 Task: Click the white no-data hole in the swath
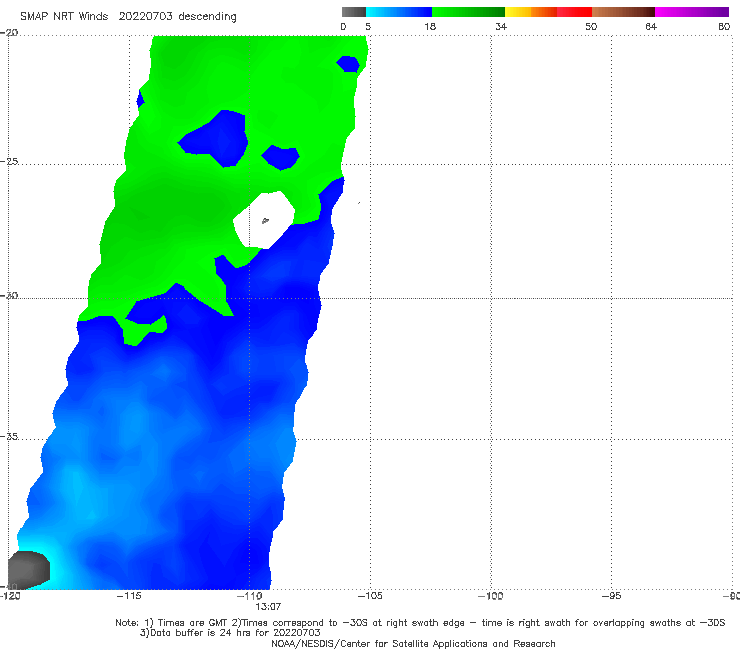[x=264, y=219]
